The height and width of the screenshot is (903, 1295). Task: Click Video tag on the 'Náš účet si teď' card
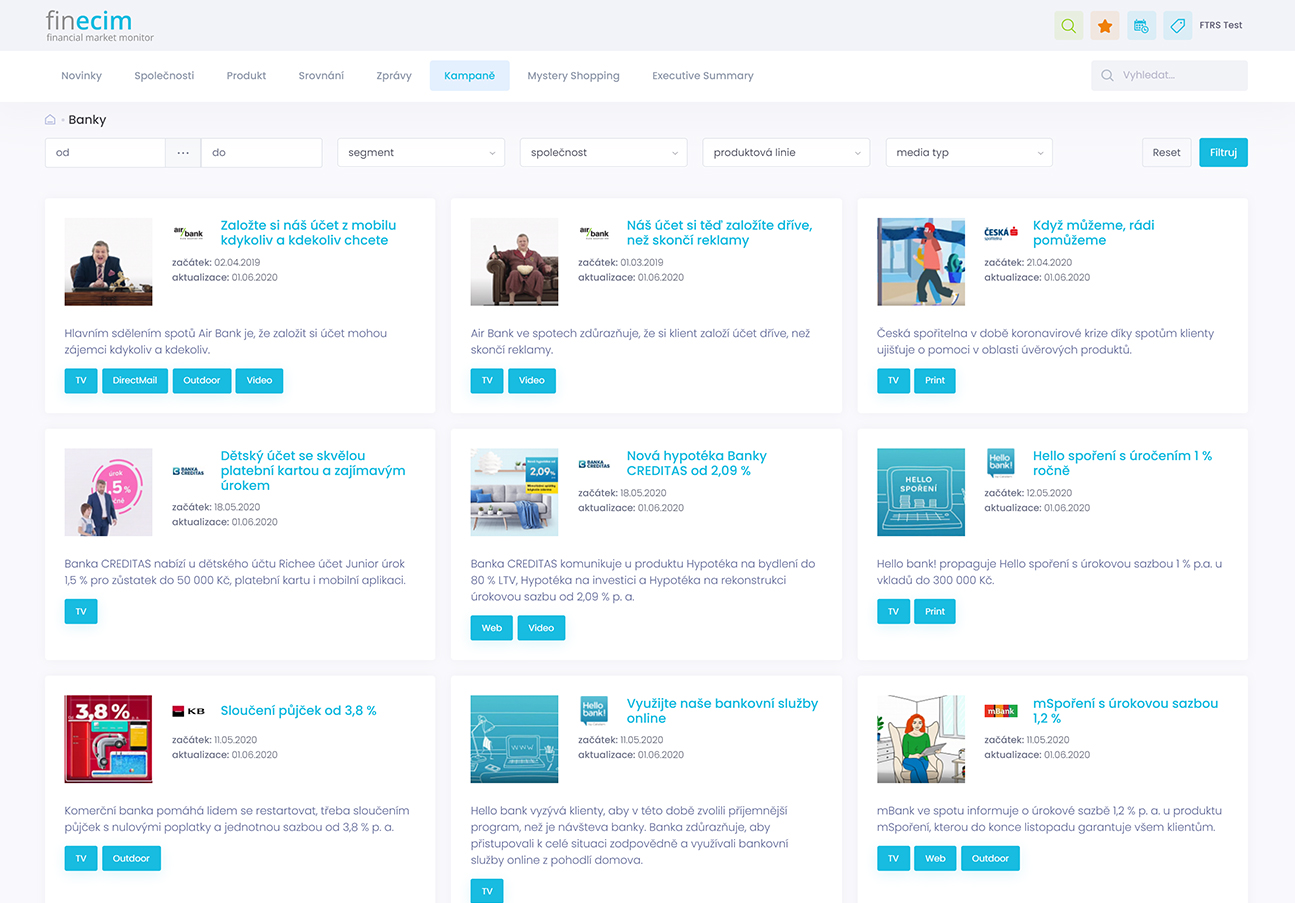coord(532,381)
